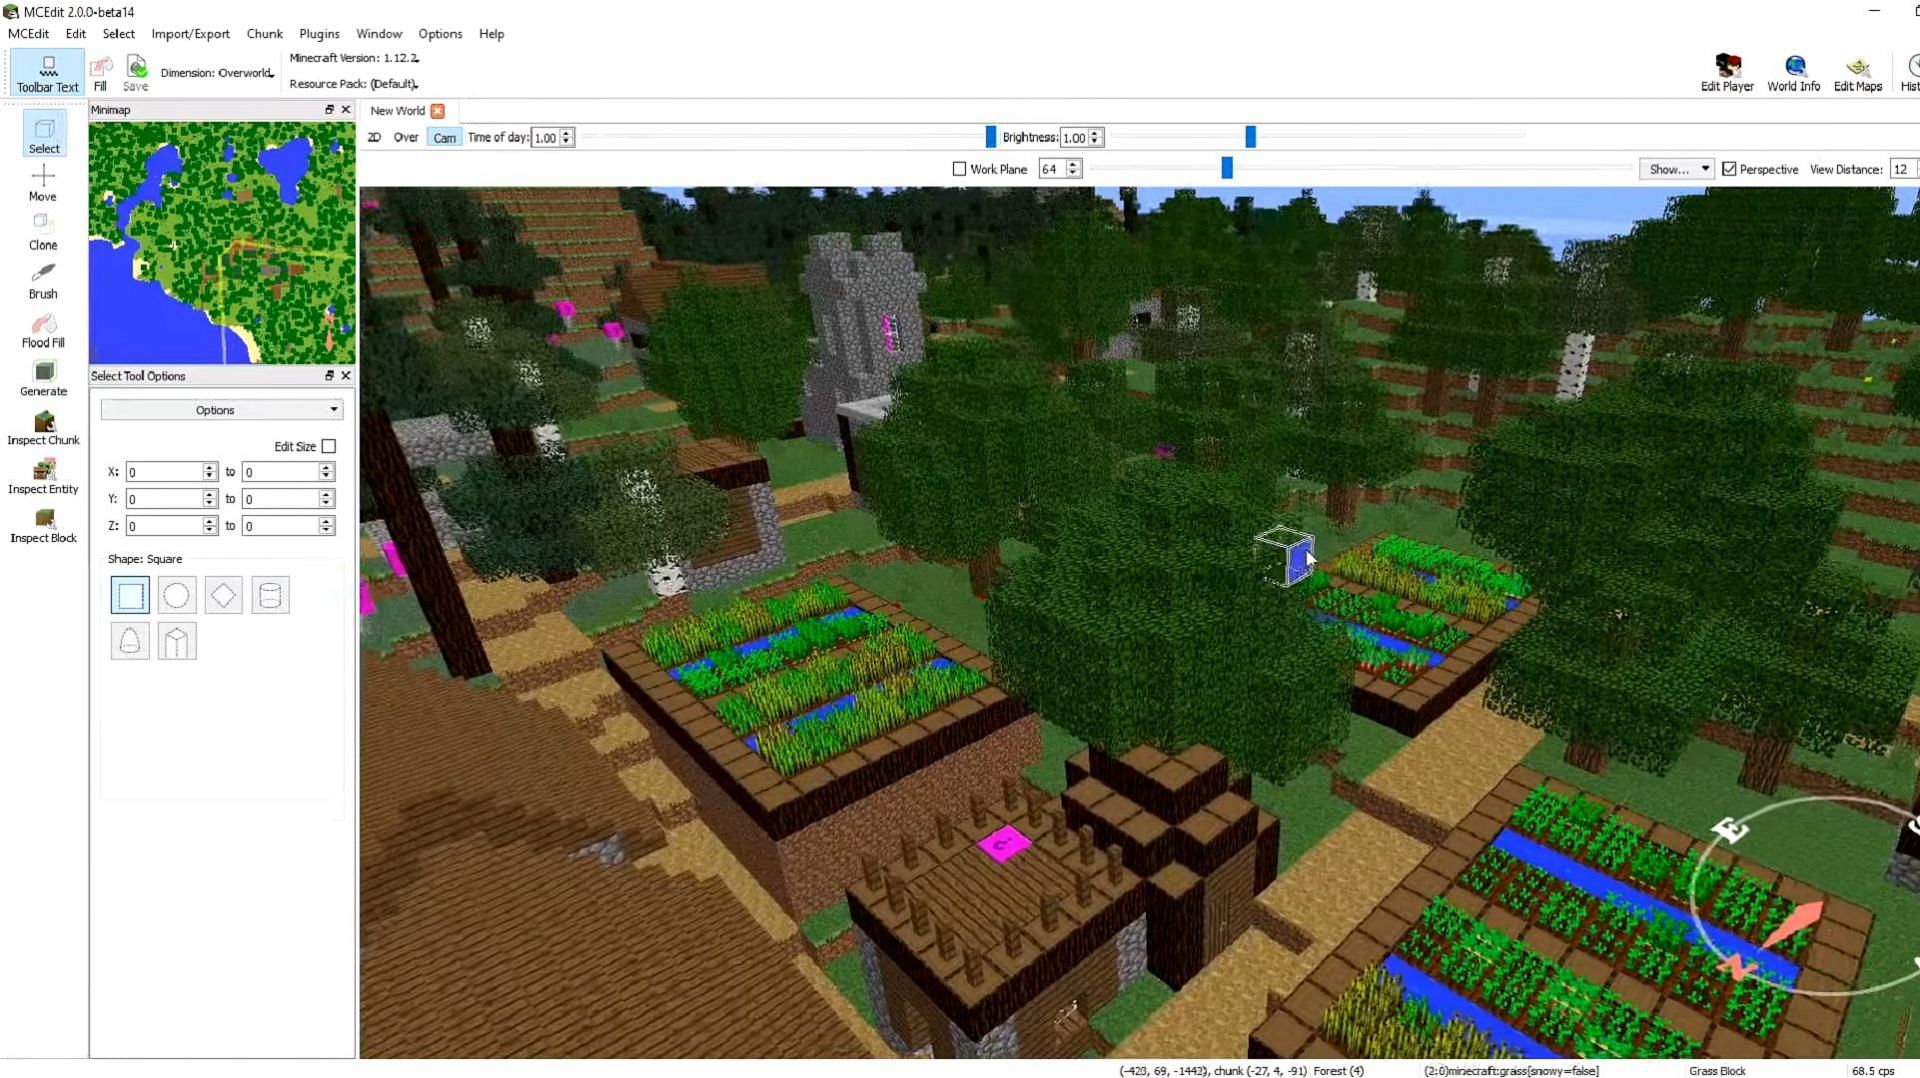This screenshot has height=1078, width=1920.
Task: Select the cylinder selection shape
Action: pyautogui.click(x=270, y=595)
